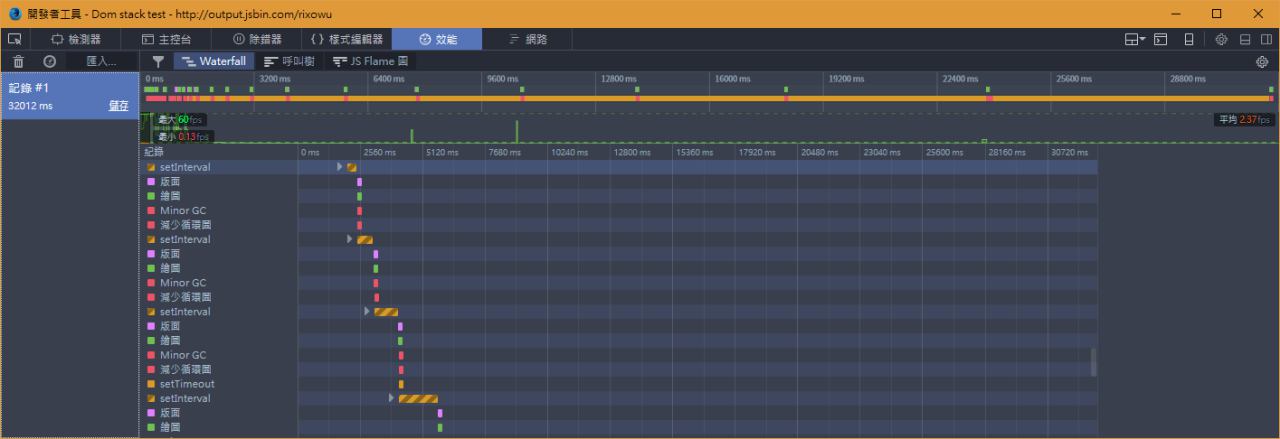
Task: Open the 除錯器 tab
Action: [x=257, y=39]
